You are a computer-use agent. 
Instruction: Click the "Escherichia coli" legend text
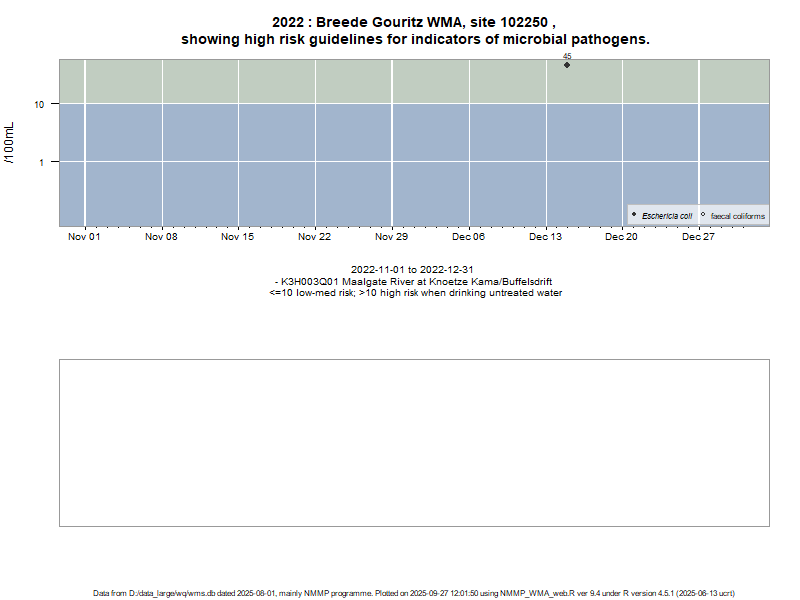(x=667, y=216)
